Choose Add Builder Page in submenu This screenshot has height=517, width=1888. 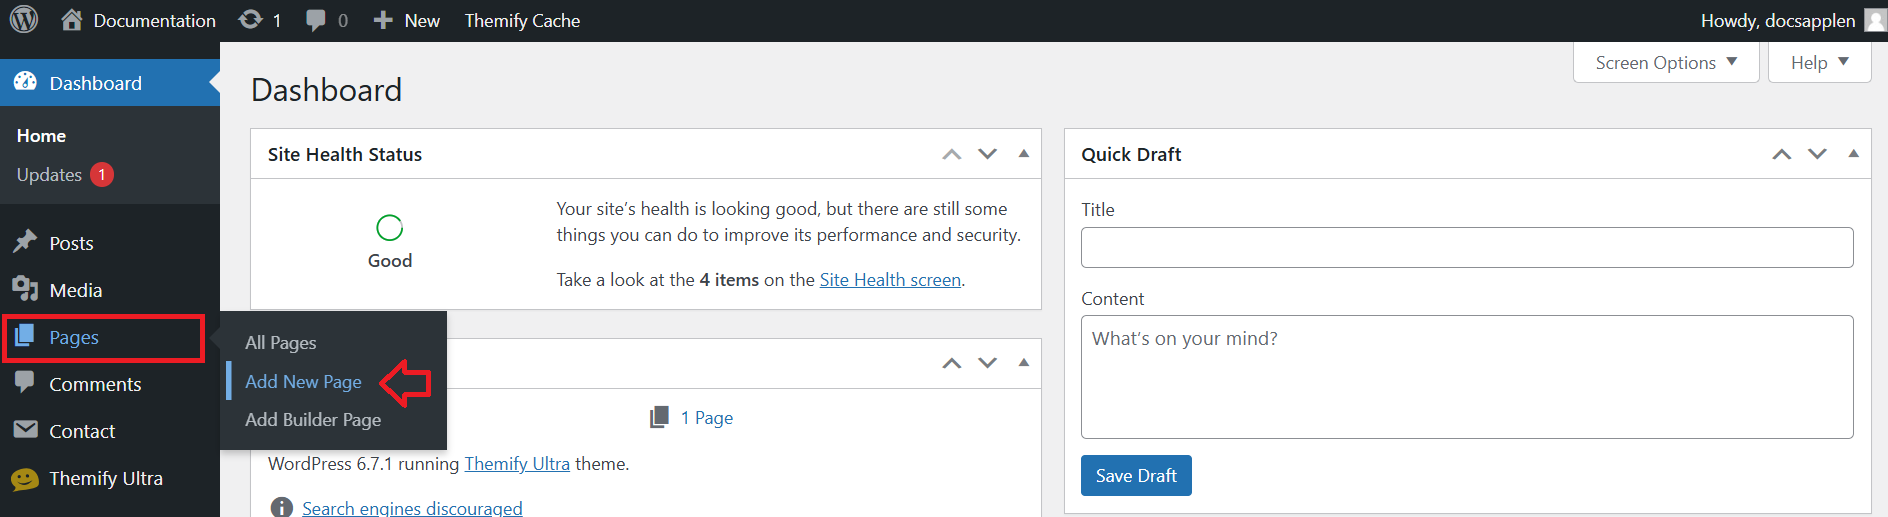[x=313, y=420]
